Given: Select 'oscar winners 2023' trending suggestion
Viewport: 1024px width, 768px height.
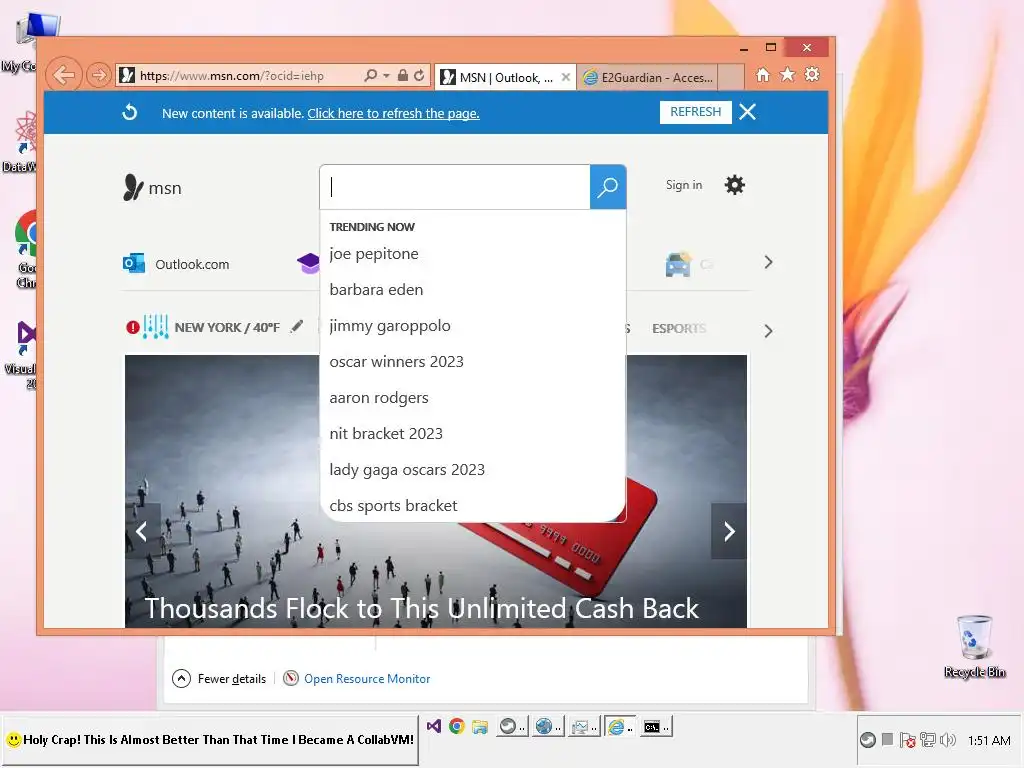Looking at the screenshot, I should click(396, 362).
